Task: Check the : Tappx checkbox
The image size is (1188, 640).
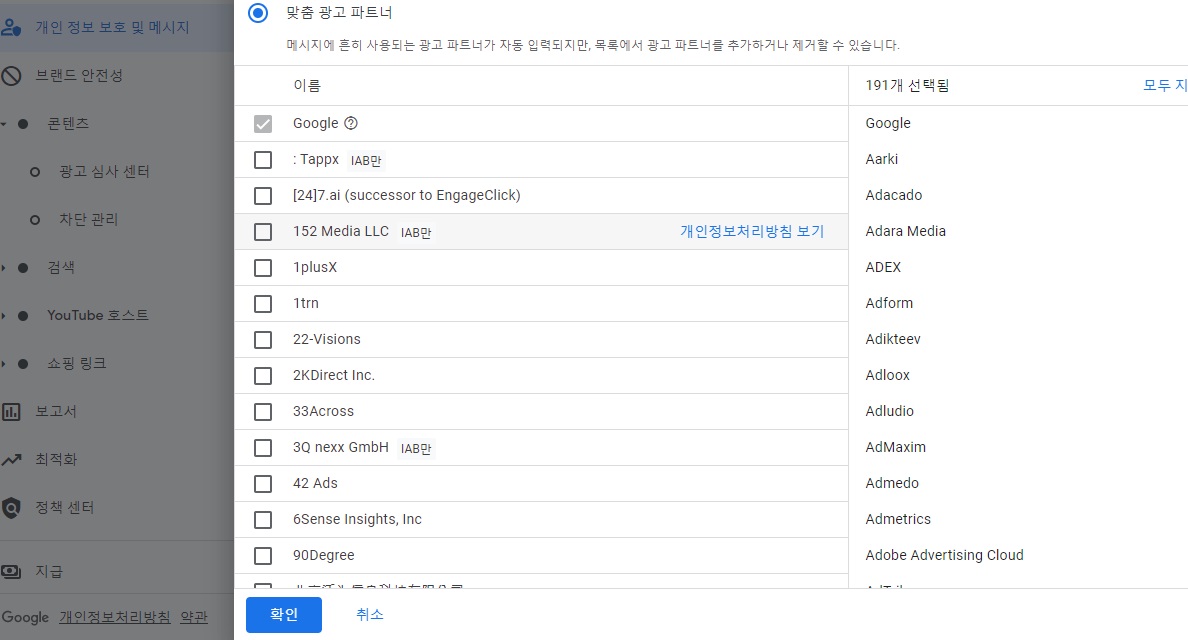Action: click(263, 160)
